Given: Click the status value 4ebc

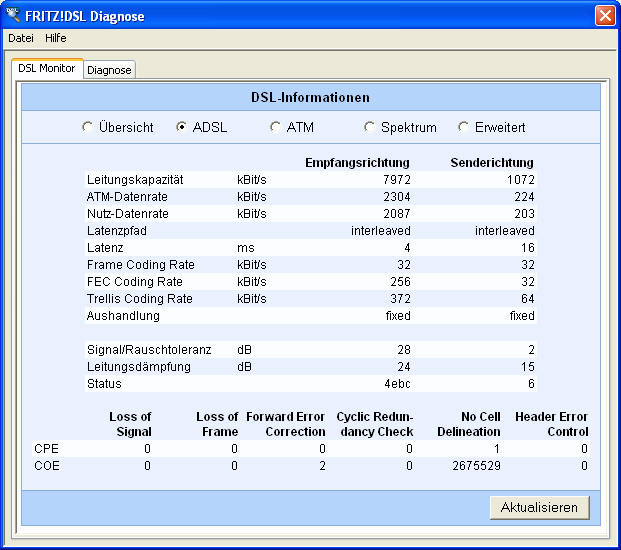Looking at the screenshot, I should [397, 384].
